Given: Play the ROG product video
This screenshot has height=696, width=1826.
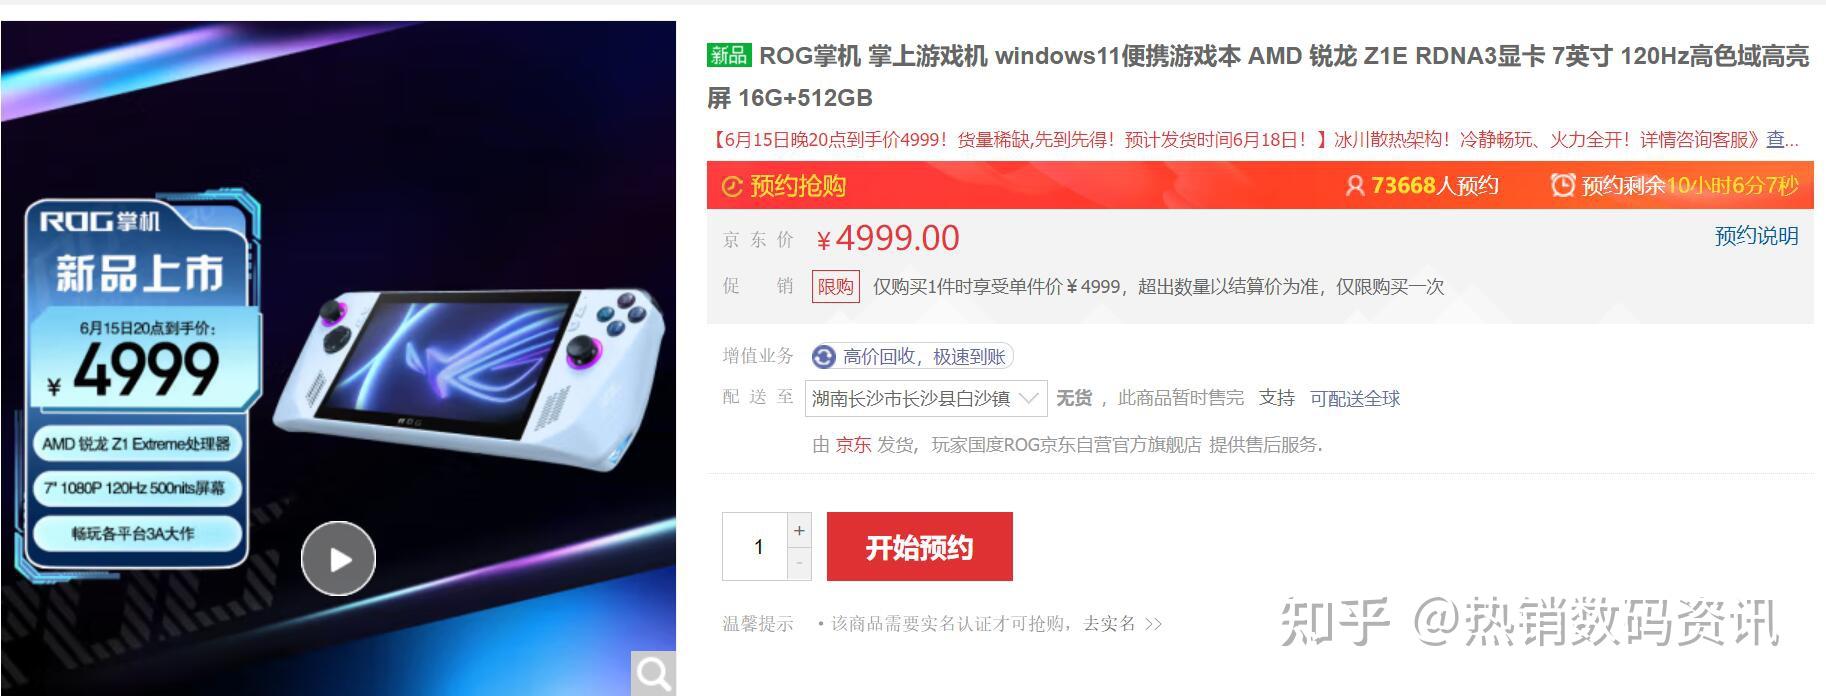Looking at the screenshot, I should pos(338,559).
